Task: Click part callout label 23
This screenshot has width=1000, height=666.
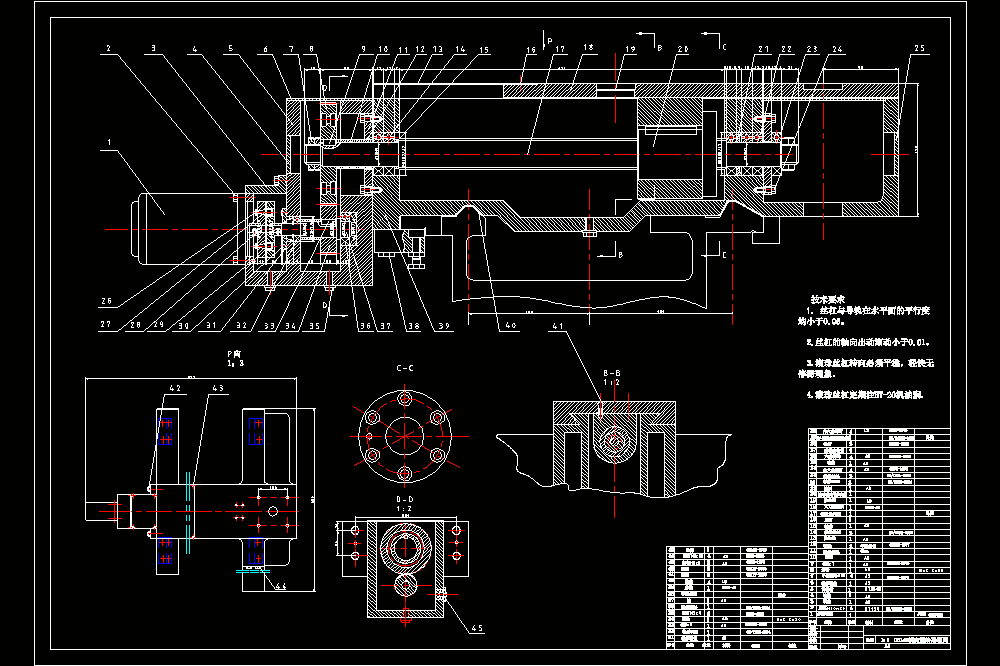Action: 812,49
